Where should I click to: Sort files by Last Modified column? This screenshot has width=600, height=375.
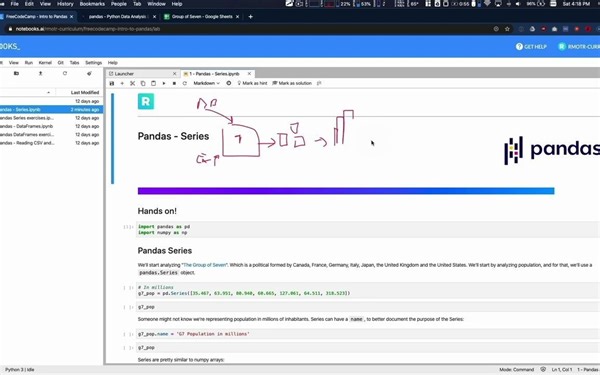(x=85, y=93)
